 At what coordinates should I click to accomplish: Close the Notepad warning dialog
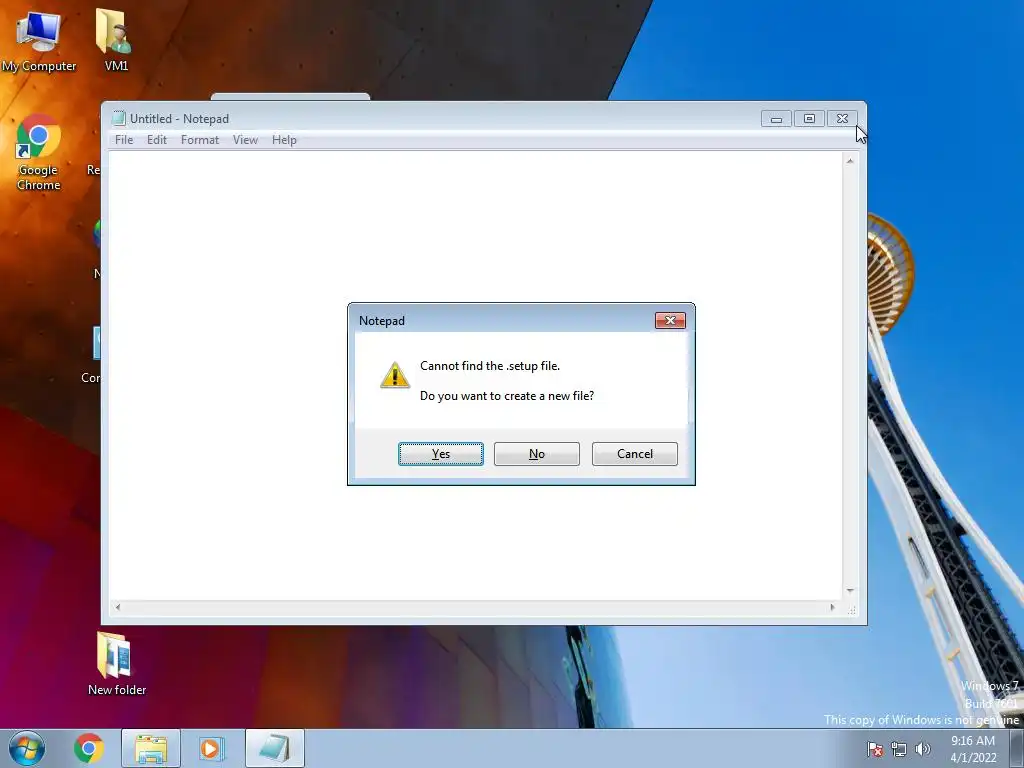tap(670, 321)
